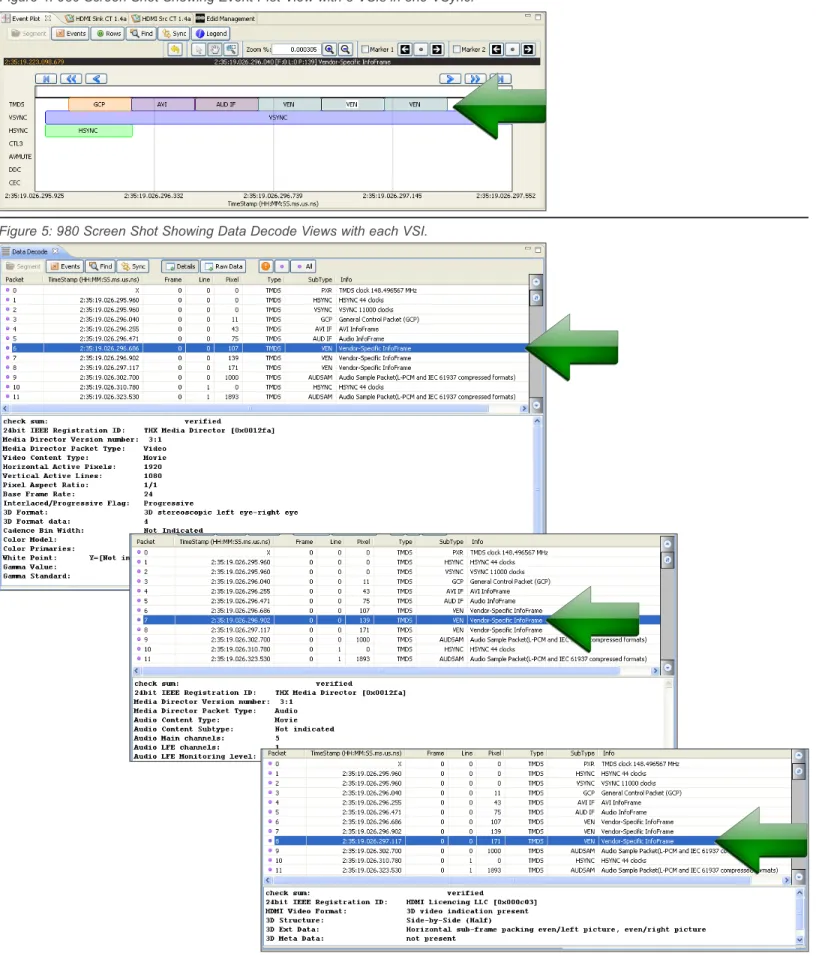816x956 pixels.
Task: Move Marker 2 right with its forward arrow
Action: pos(528,49)
